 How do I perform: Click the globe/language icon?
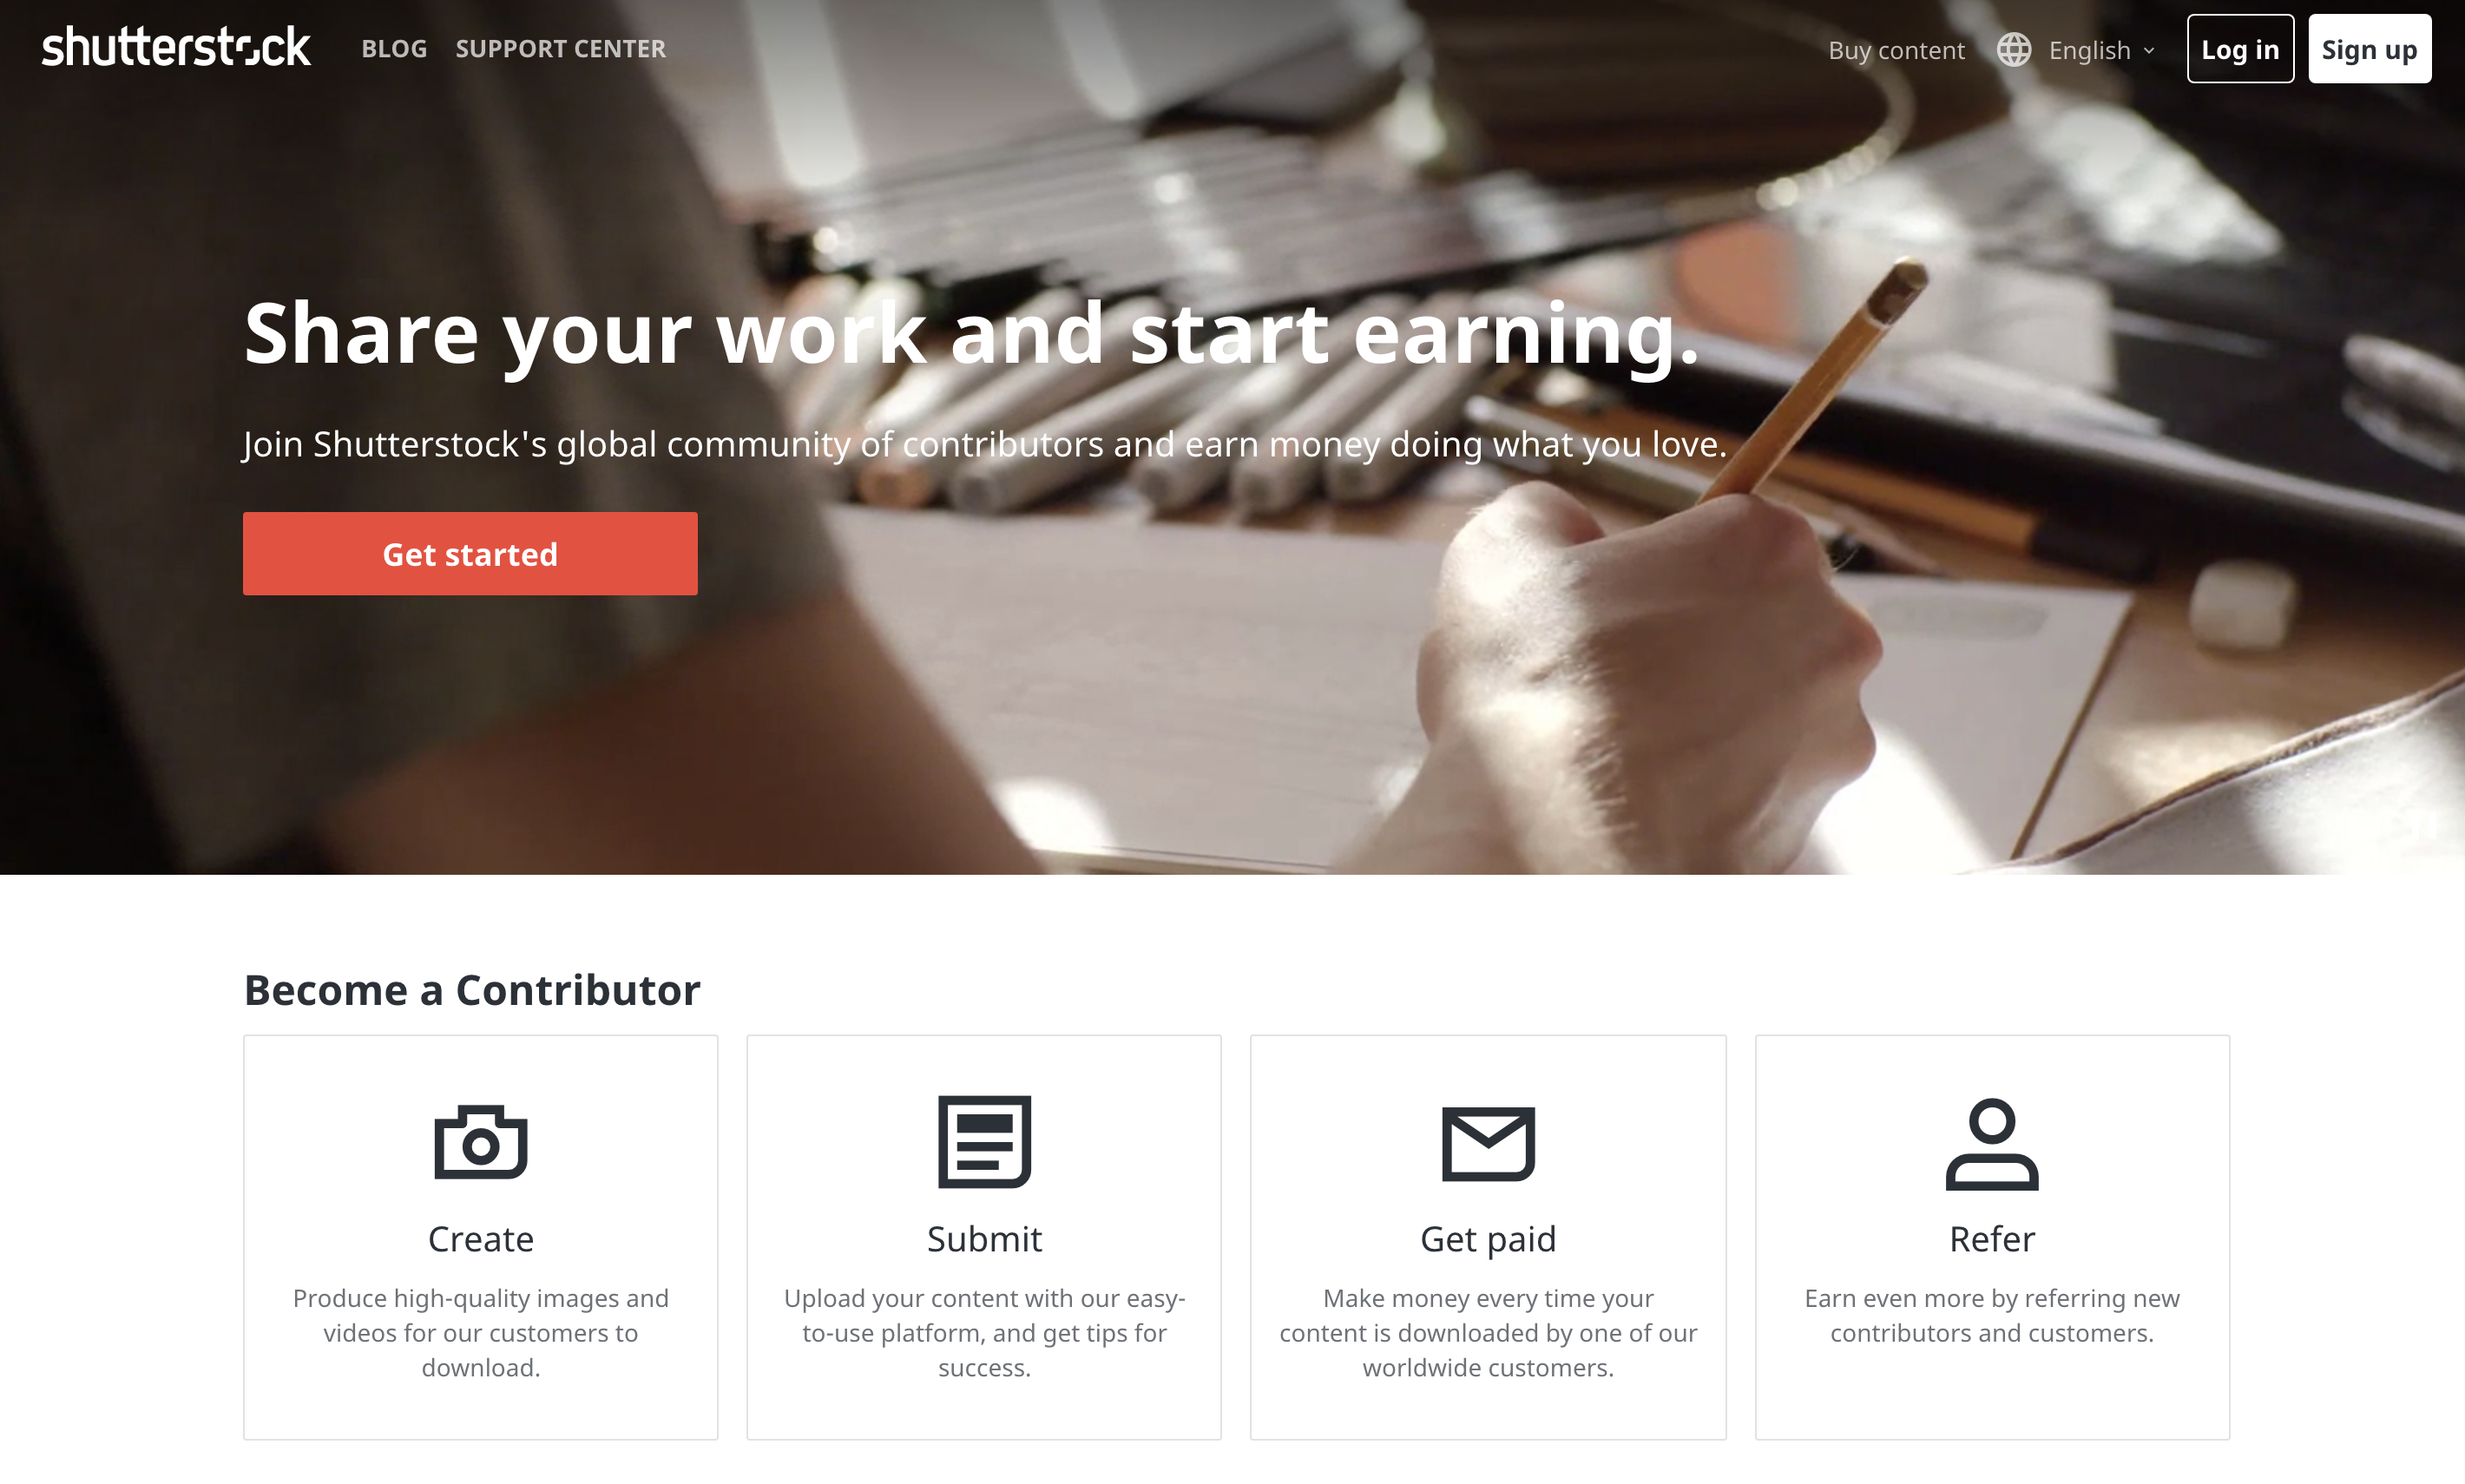[2013, 48]
